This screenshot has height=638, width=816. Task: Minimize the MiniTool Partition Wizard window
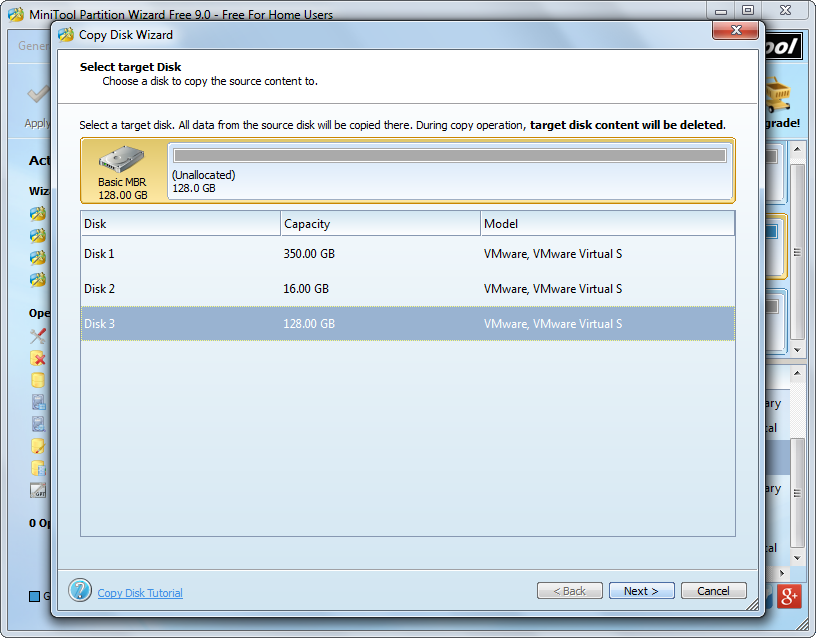(721, 11)
